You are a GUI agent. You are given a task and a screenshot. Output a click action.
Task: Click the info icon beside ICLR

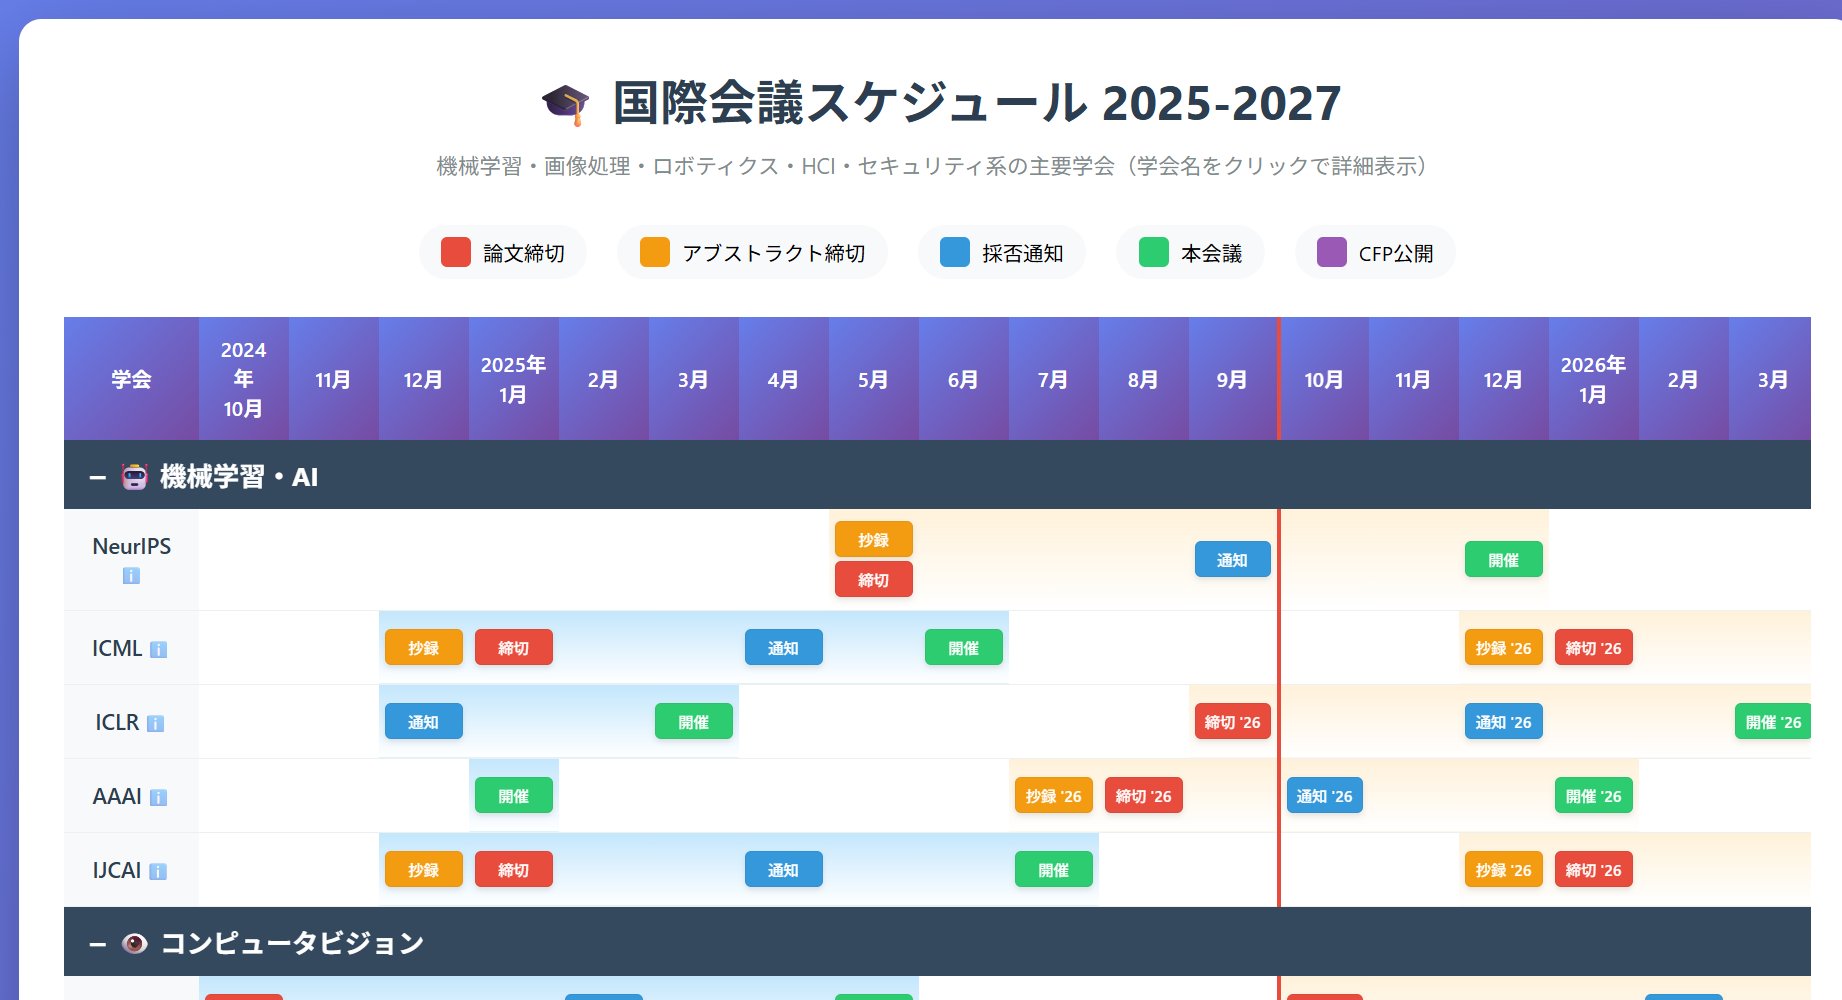(x=155, y=724)
